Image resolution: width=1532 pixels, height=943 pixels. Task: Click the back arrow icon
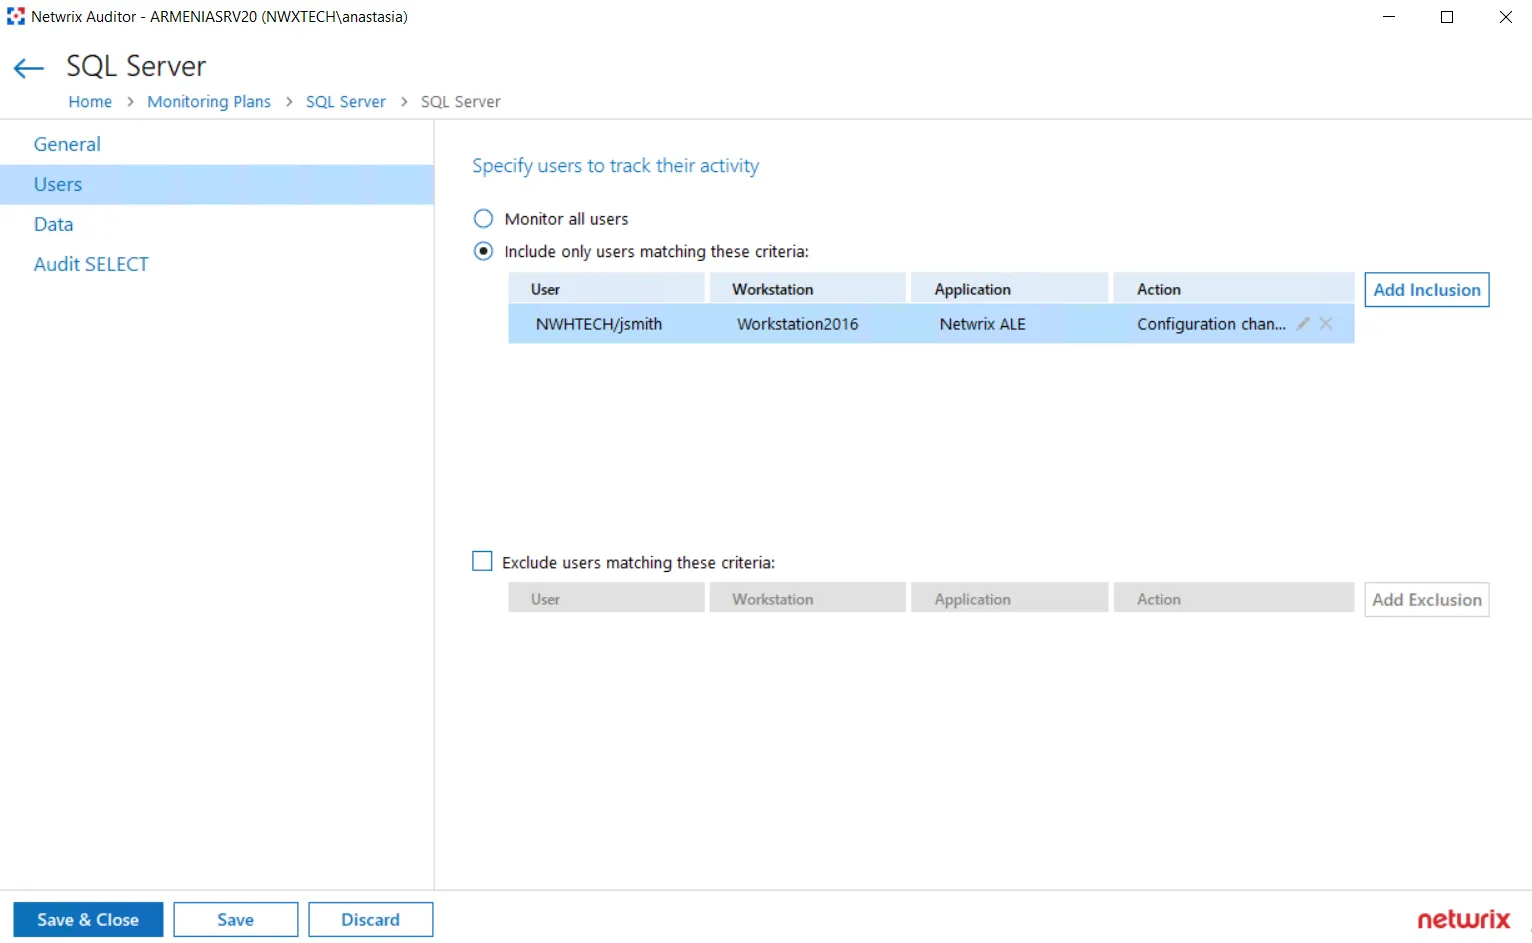click(29, 68)
